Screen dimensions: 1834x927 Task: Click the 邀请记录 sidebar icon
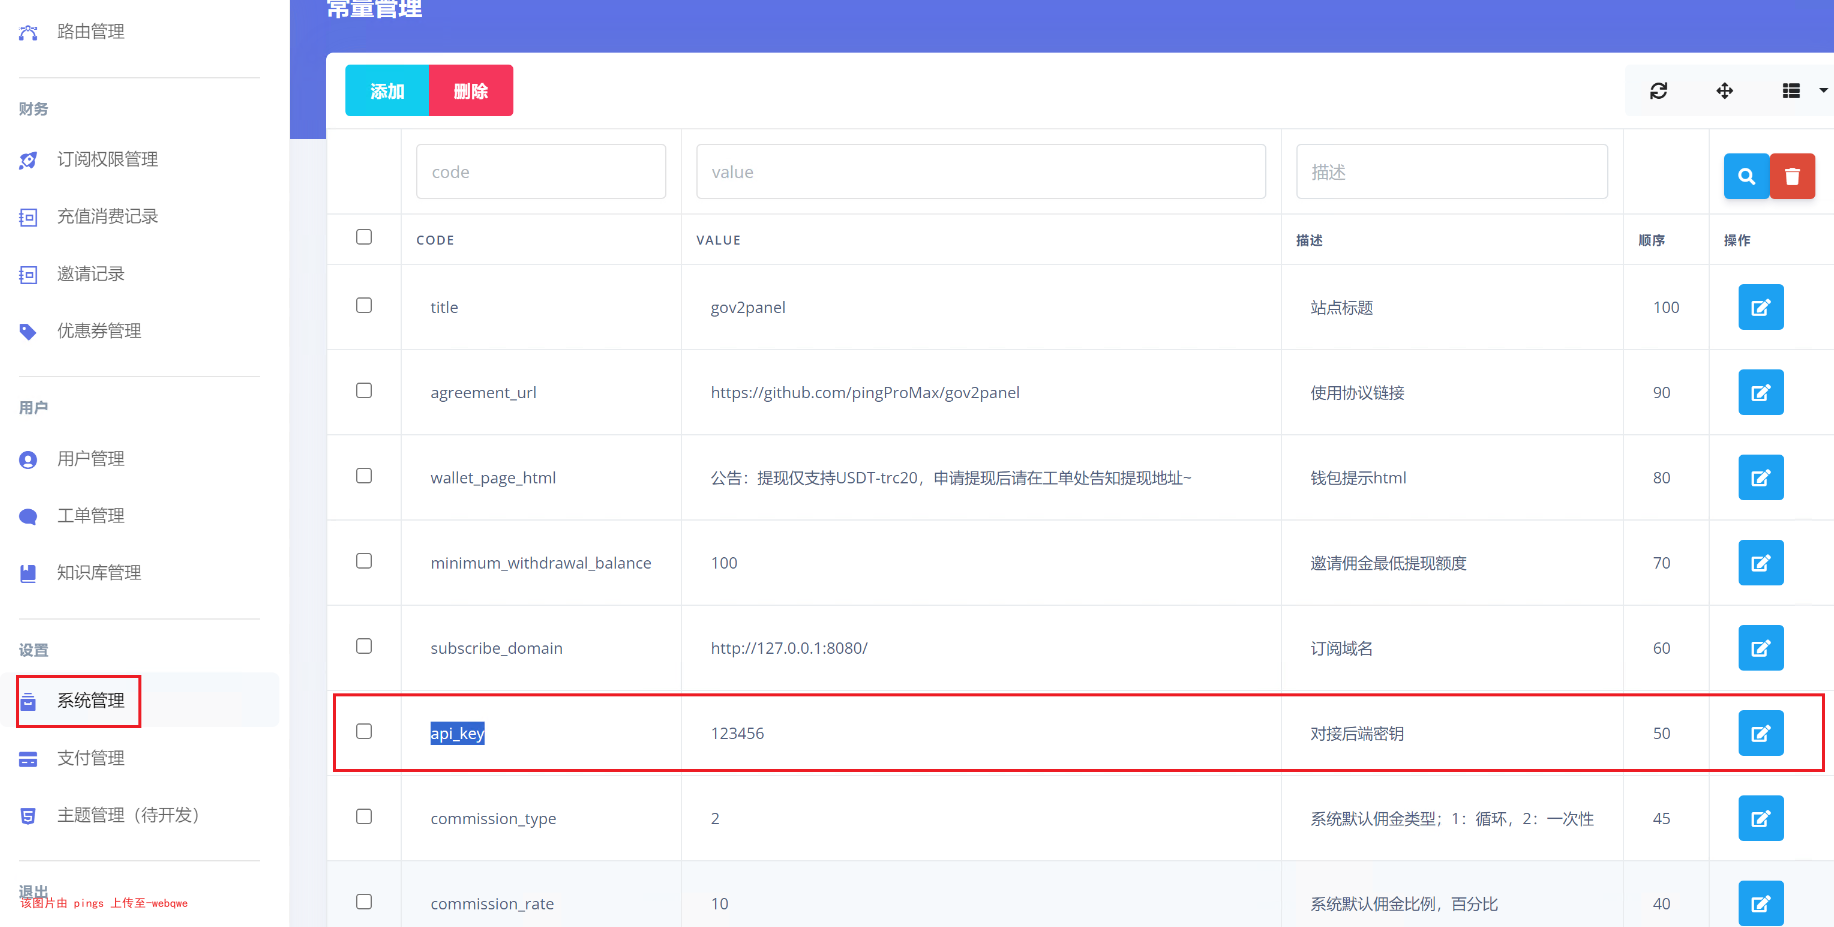[x=28, y=274]
